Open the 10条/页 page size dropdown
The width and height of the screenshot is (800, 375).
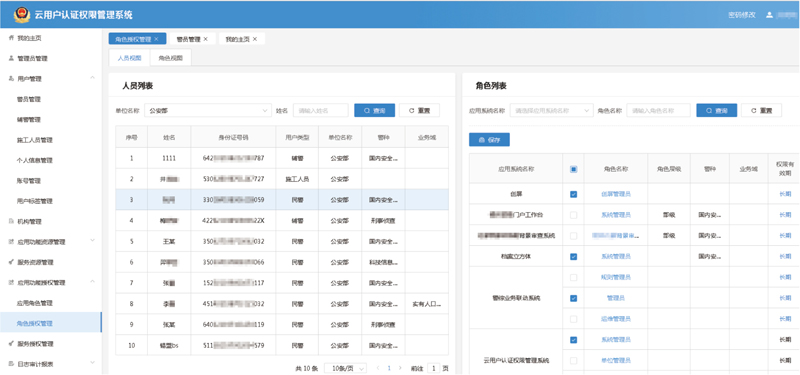pyautogui.click(x=346, y=368)
